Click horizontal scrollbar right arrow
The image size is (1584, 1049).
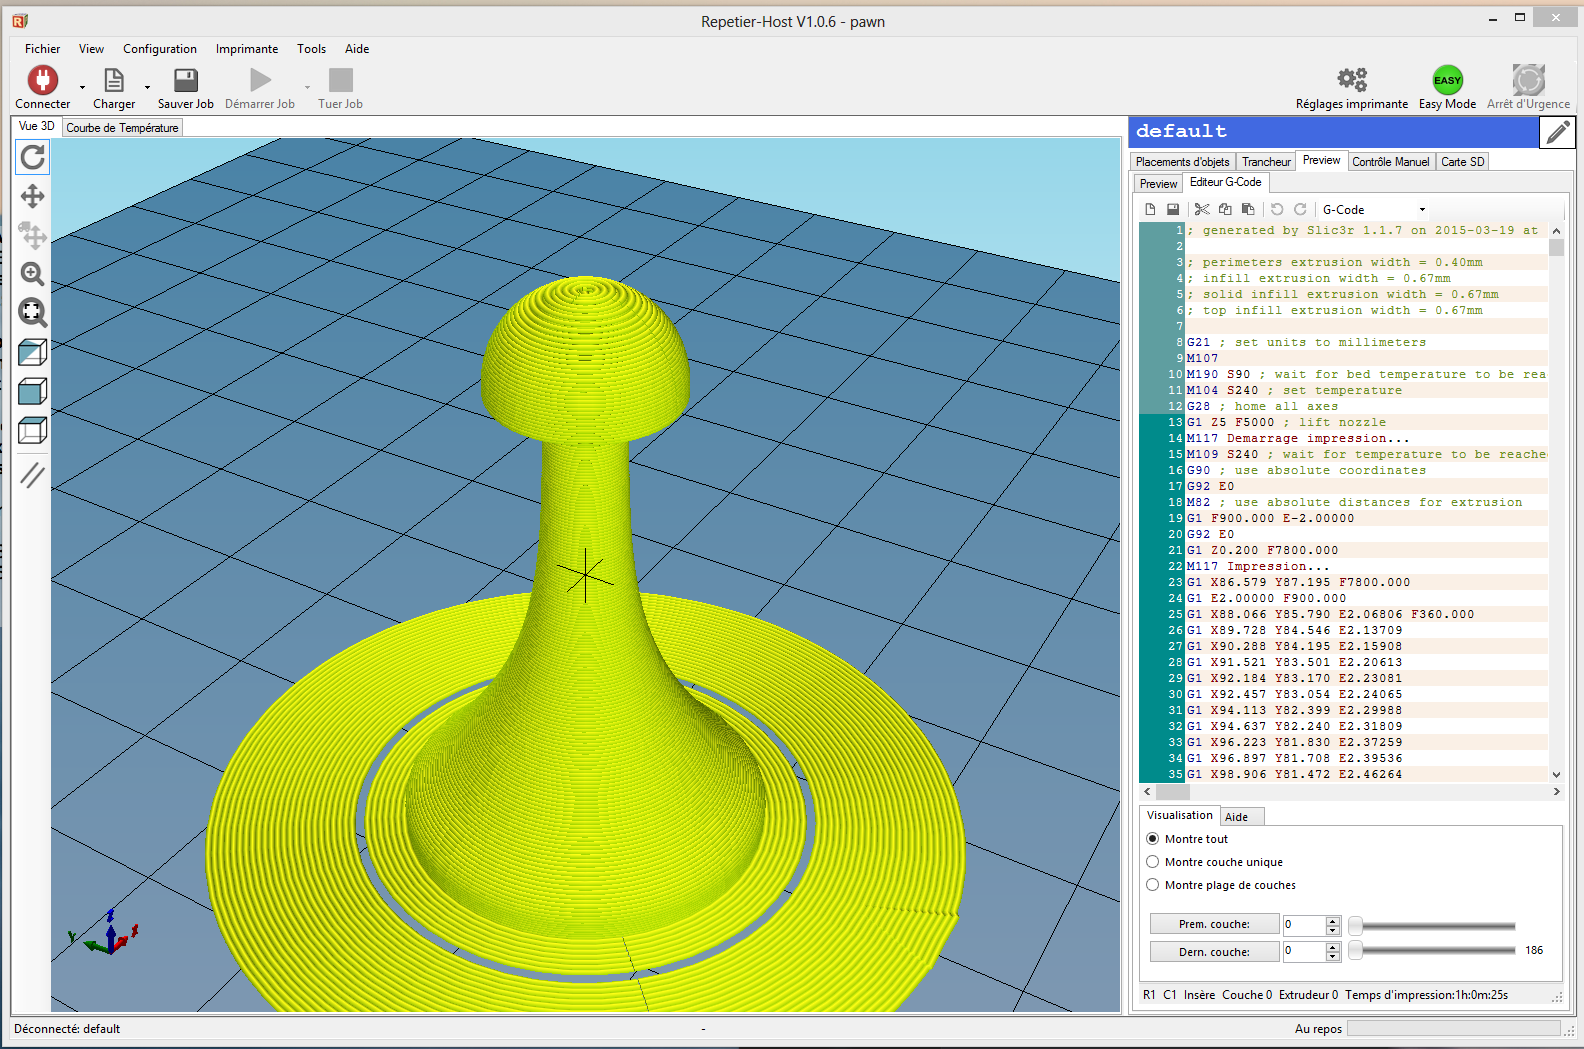(x=1557, y=791)
